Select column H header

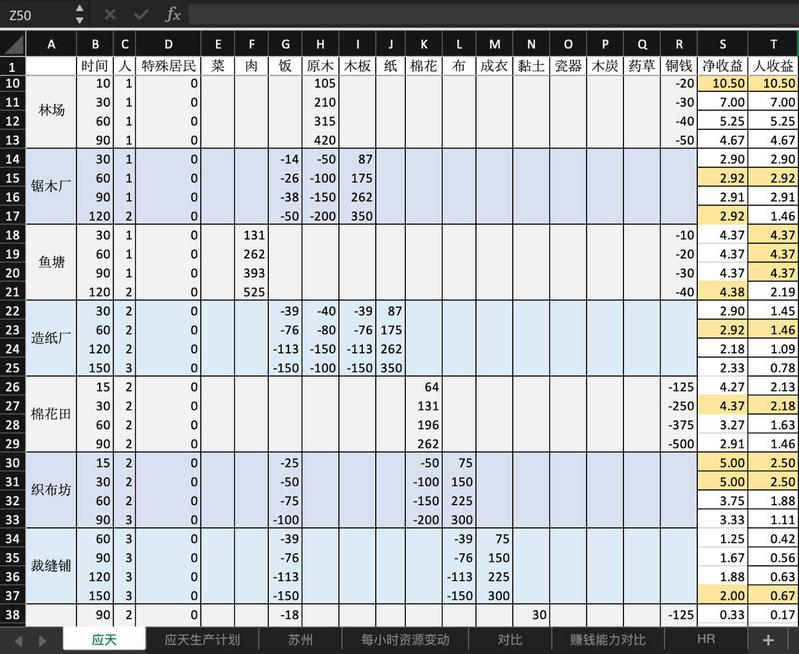tap(320, 44)
